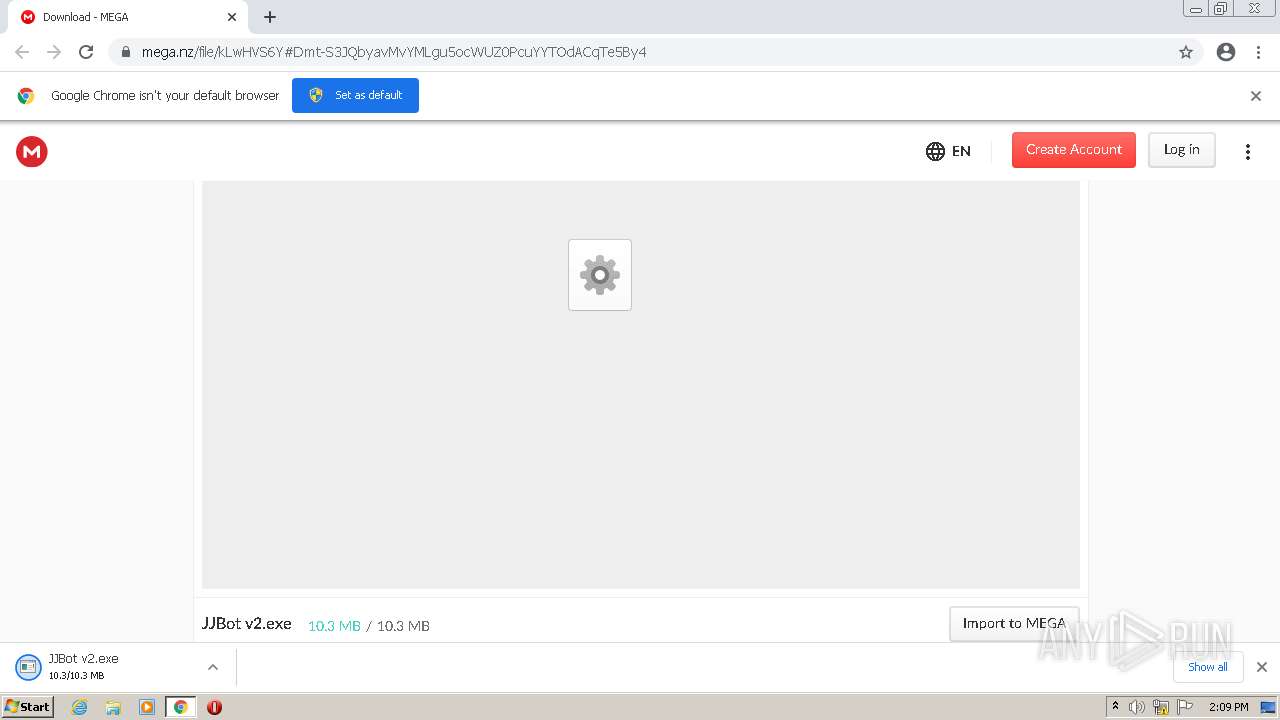Click the Chrome taskbar button

180,707
